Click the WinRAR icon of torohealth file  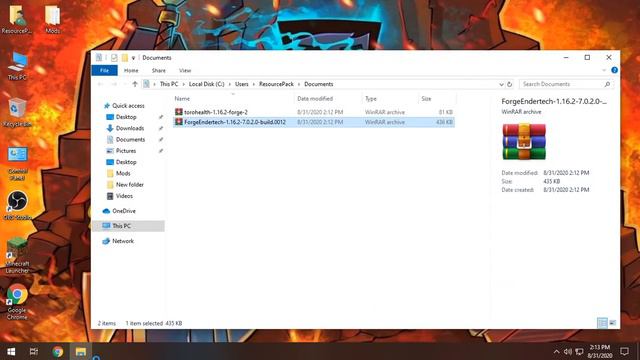point(178,112)
